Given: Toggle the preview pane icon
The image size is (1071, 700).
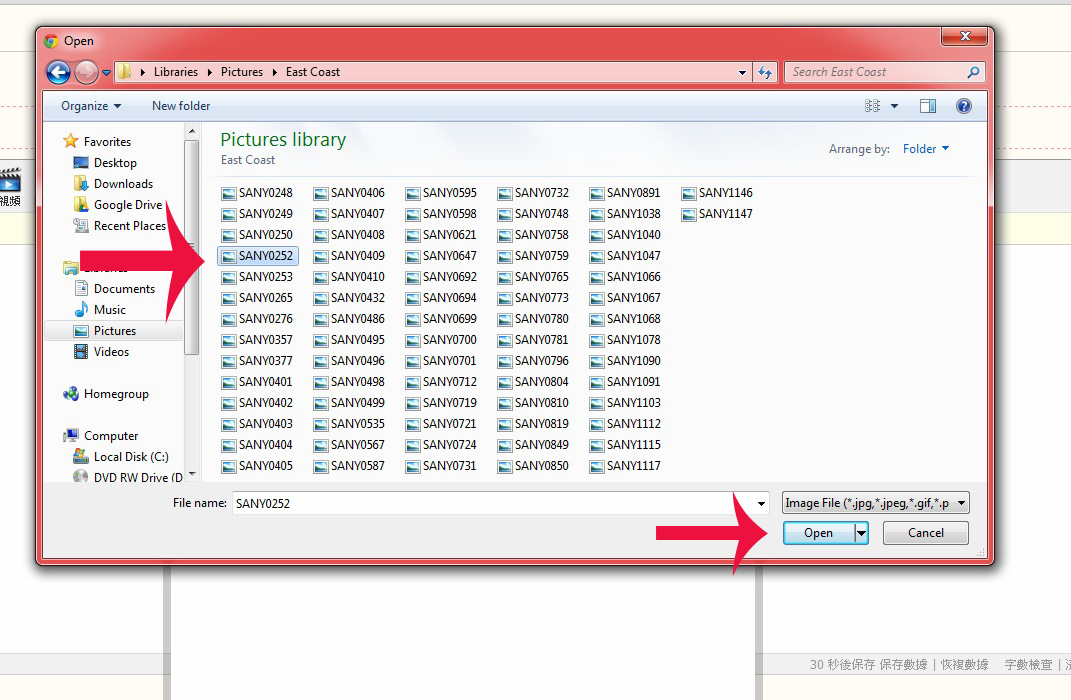Looking at the screenshot, I should pos(928,106).
